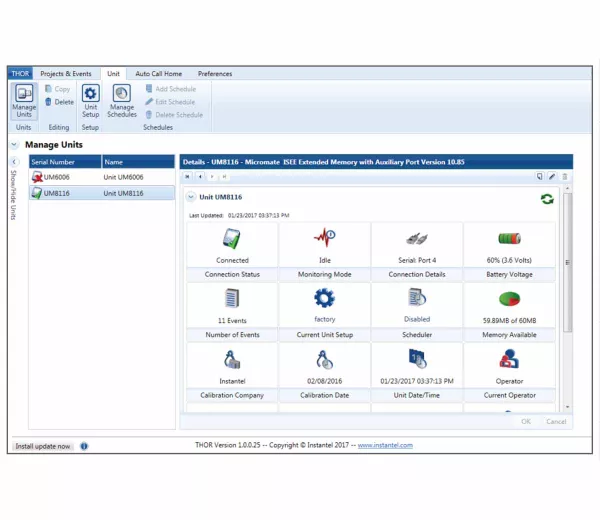The image size is (600, 520).
Task: Click Edit Schedule in ribbon
Action: [170, 102]
